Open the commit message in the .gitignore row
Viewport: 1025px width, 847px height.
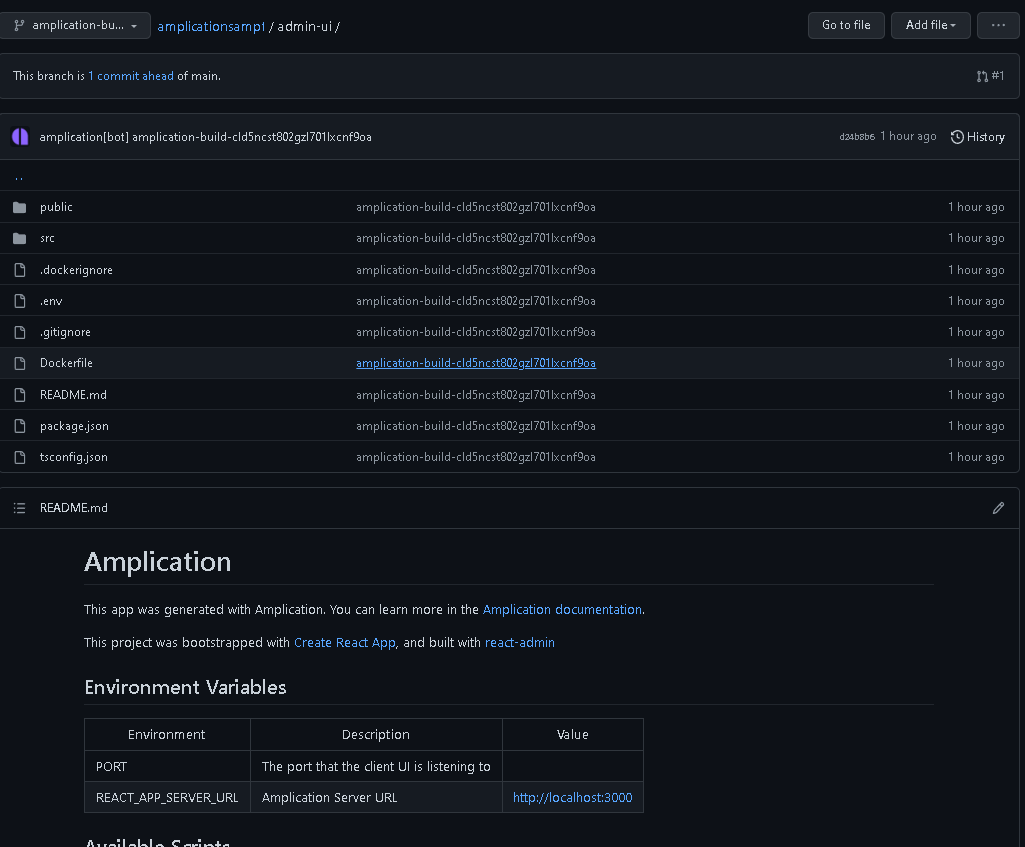pyautogui.click(x=476, y=332)
